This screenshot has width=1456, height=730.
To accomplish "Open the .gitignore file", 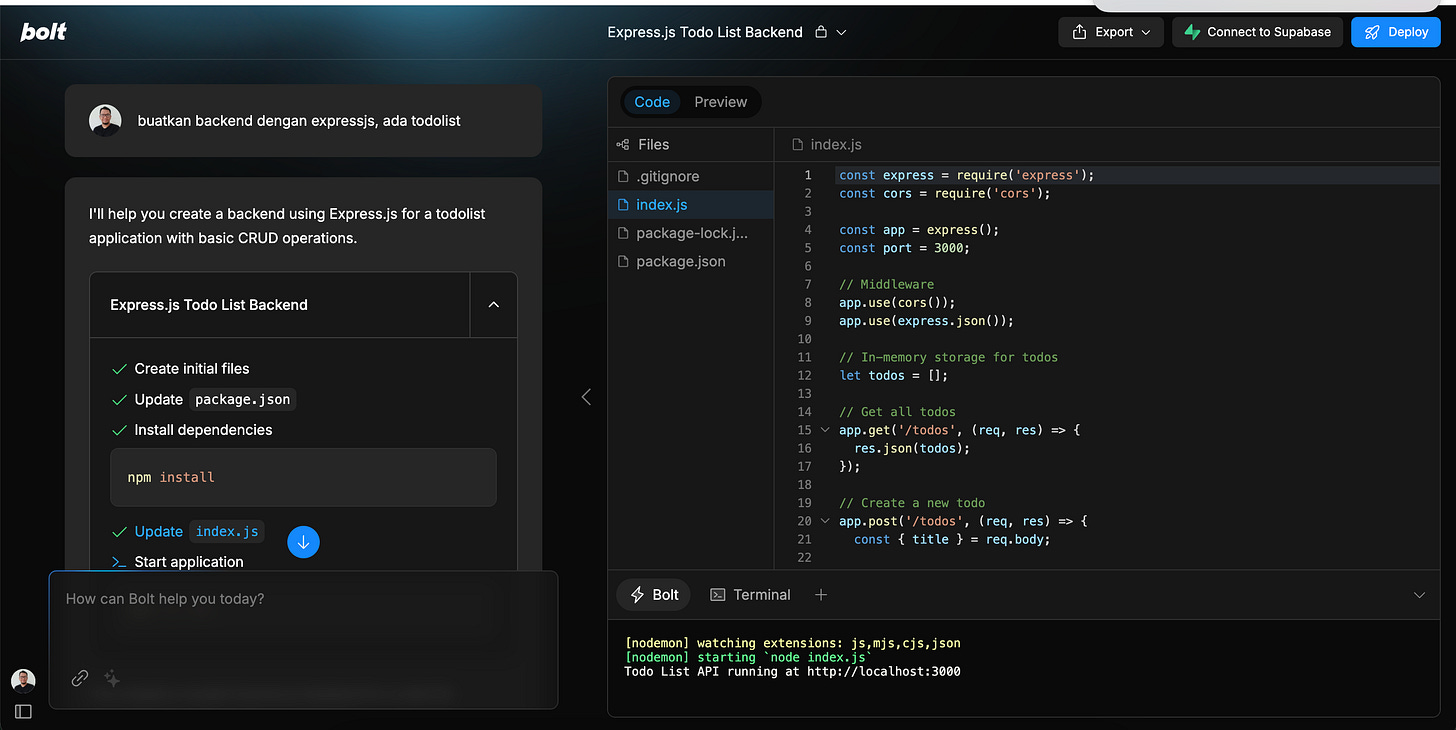I will 691,176.
